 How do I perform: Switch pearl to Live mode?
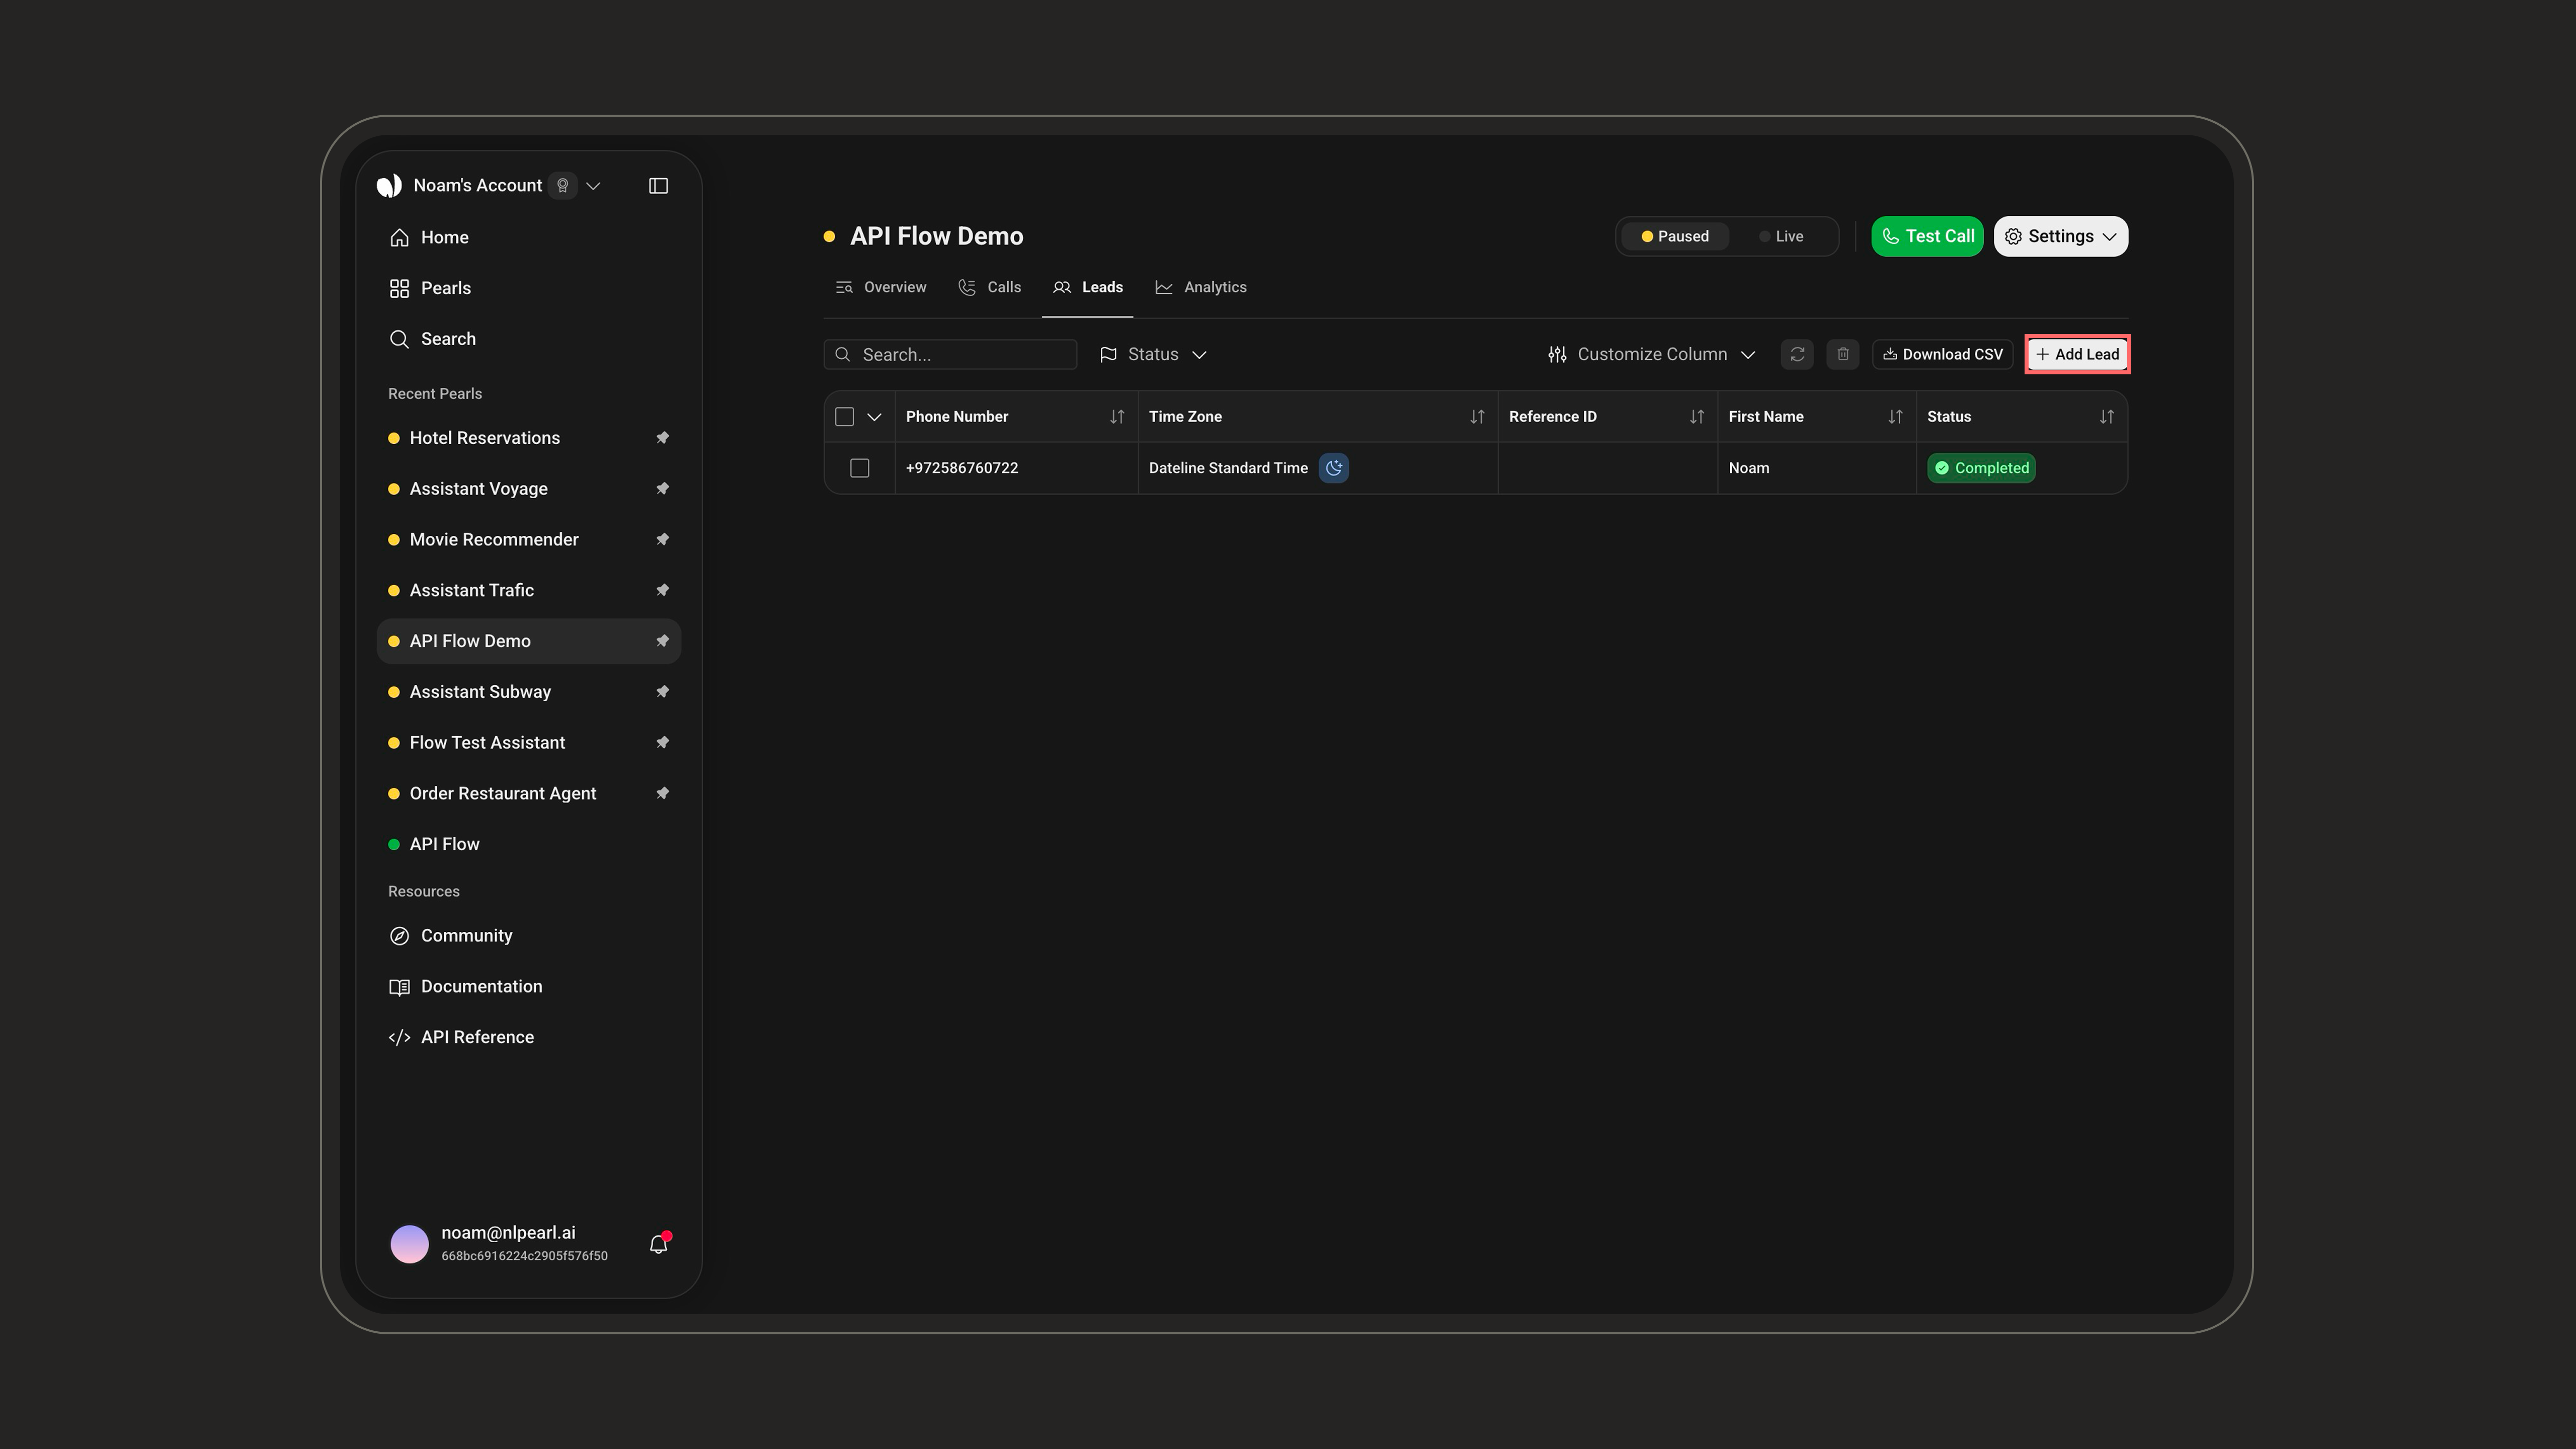click(x=1781, y=237)
